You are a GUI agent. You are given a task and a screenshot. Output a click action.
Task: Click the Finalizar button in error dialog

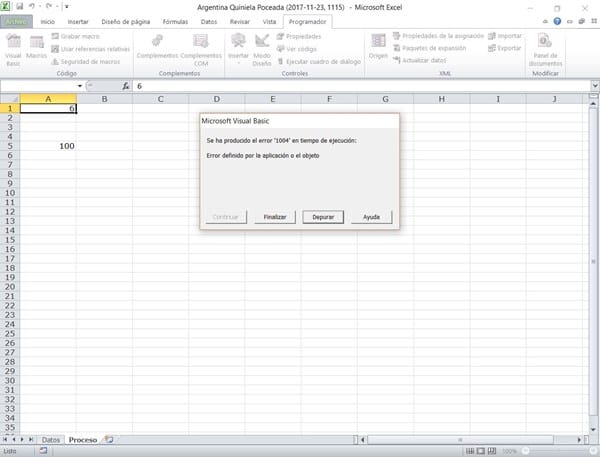275,217
